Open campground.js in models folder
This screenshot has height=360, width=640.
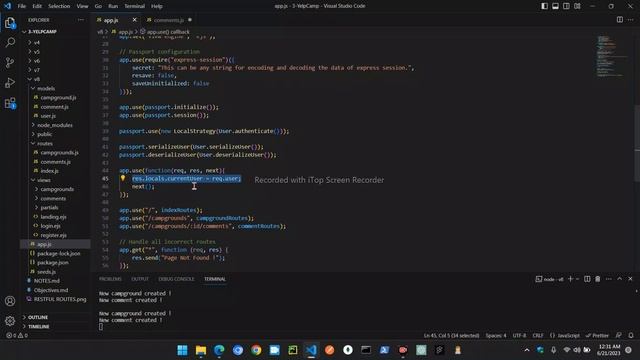(x=58, y=98)
